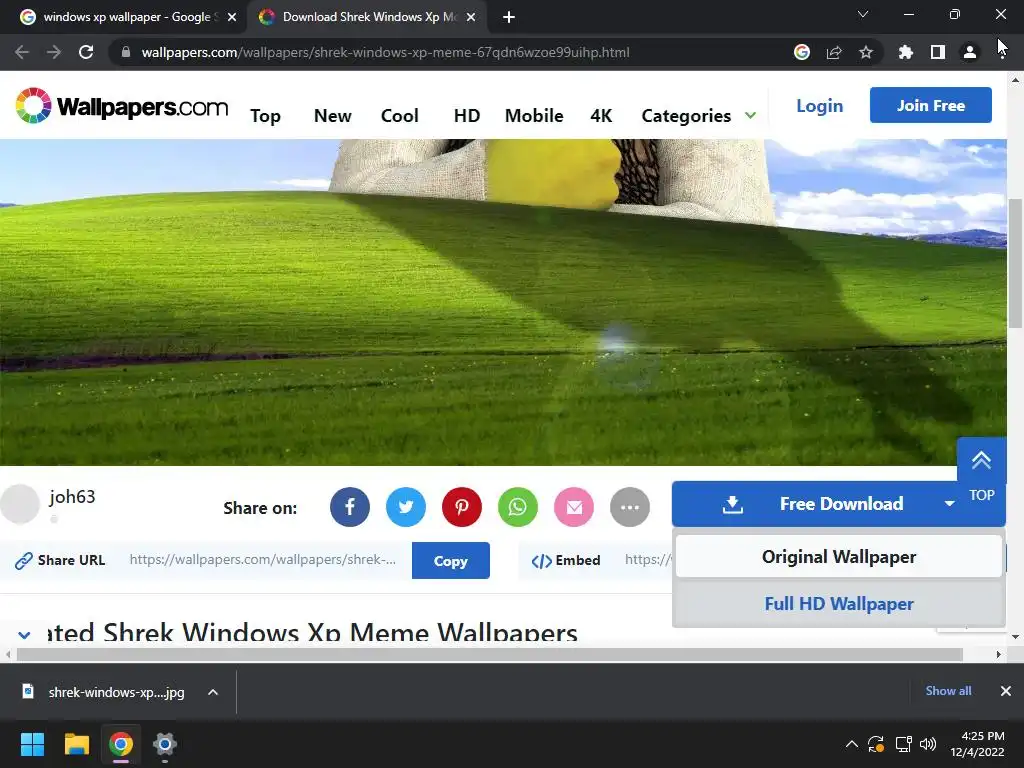Share wallpaper on Facebook
This screenshot has width=1024, height=768.
[349, 507]
